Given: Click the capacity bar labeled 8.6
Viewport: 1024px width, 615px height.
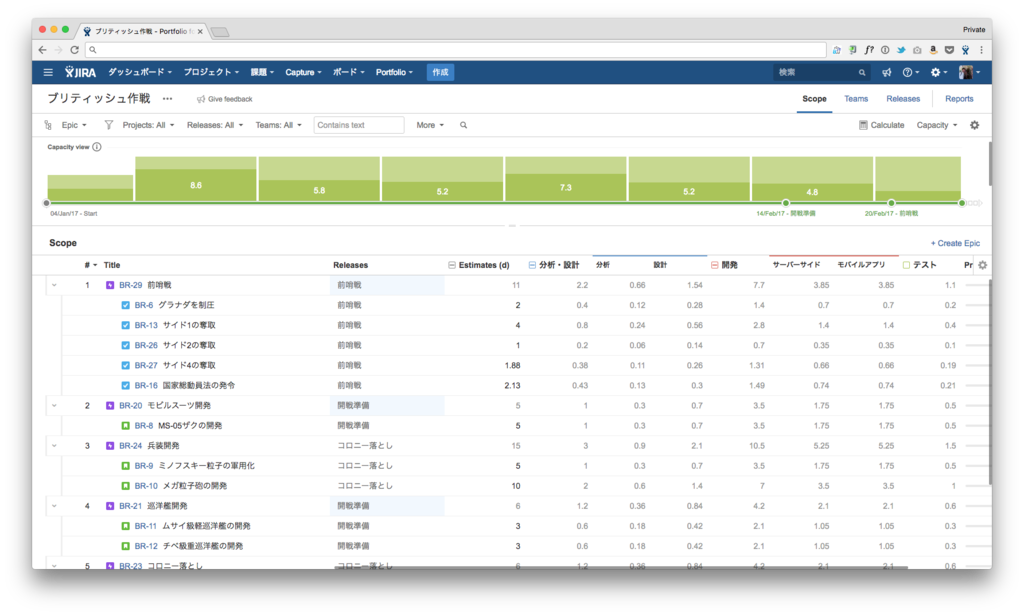Looking at the screenshot, I should tap(196, 179).
